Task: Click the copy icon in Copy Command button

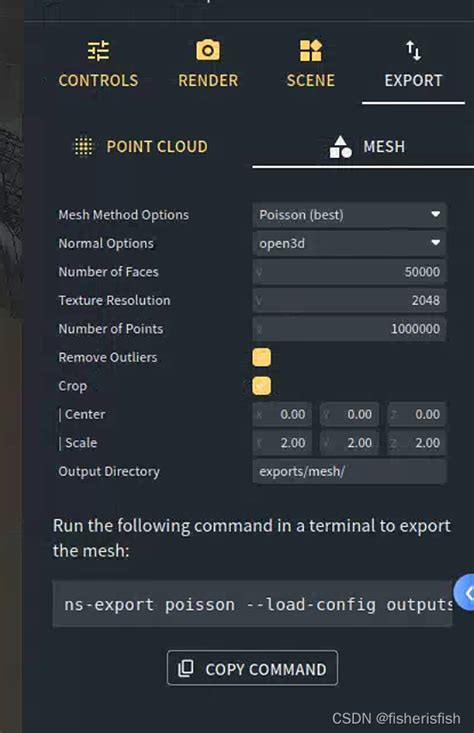Action: 186,668
